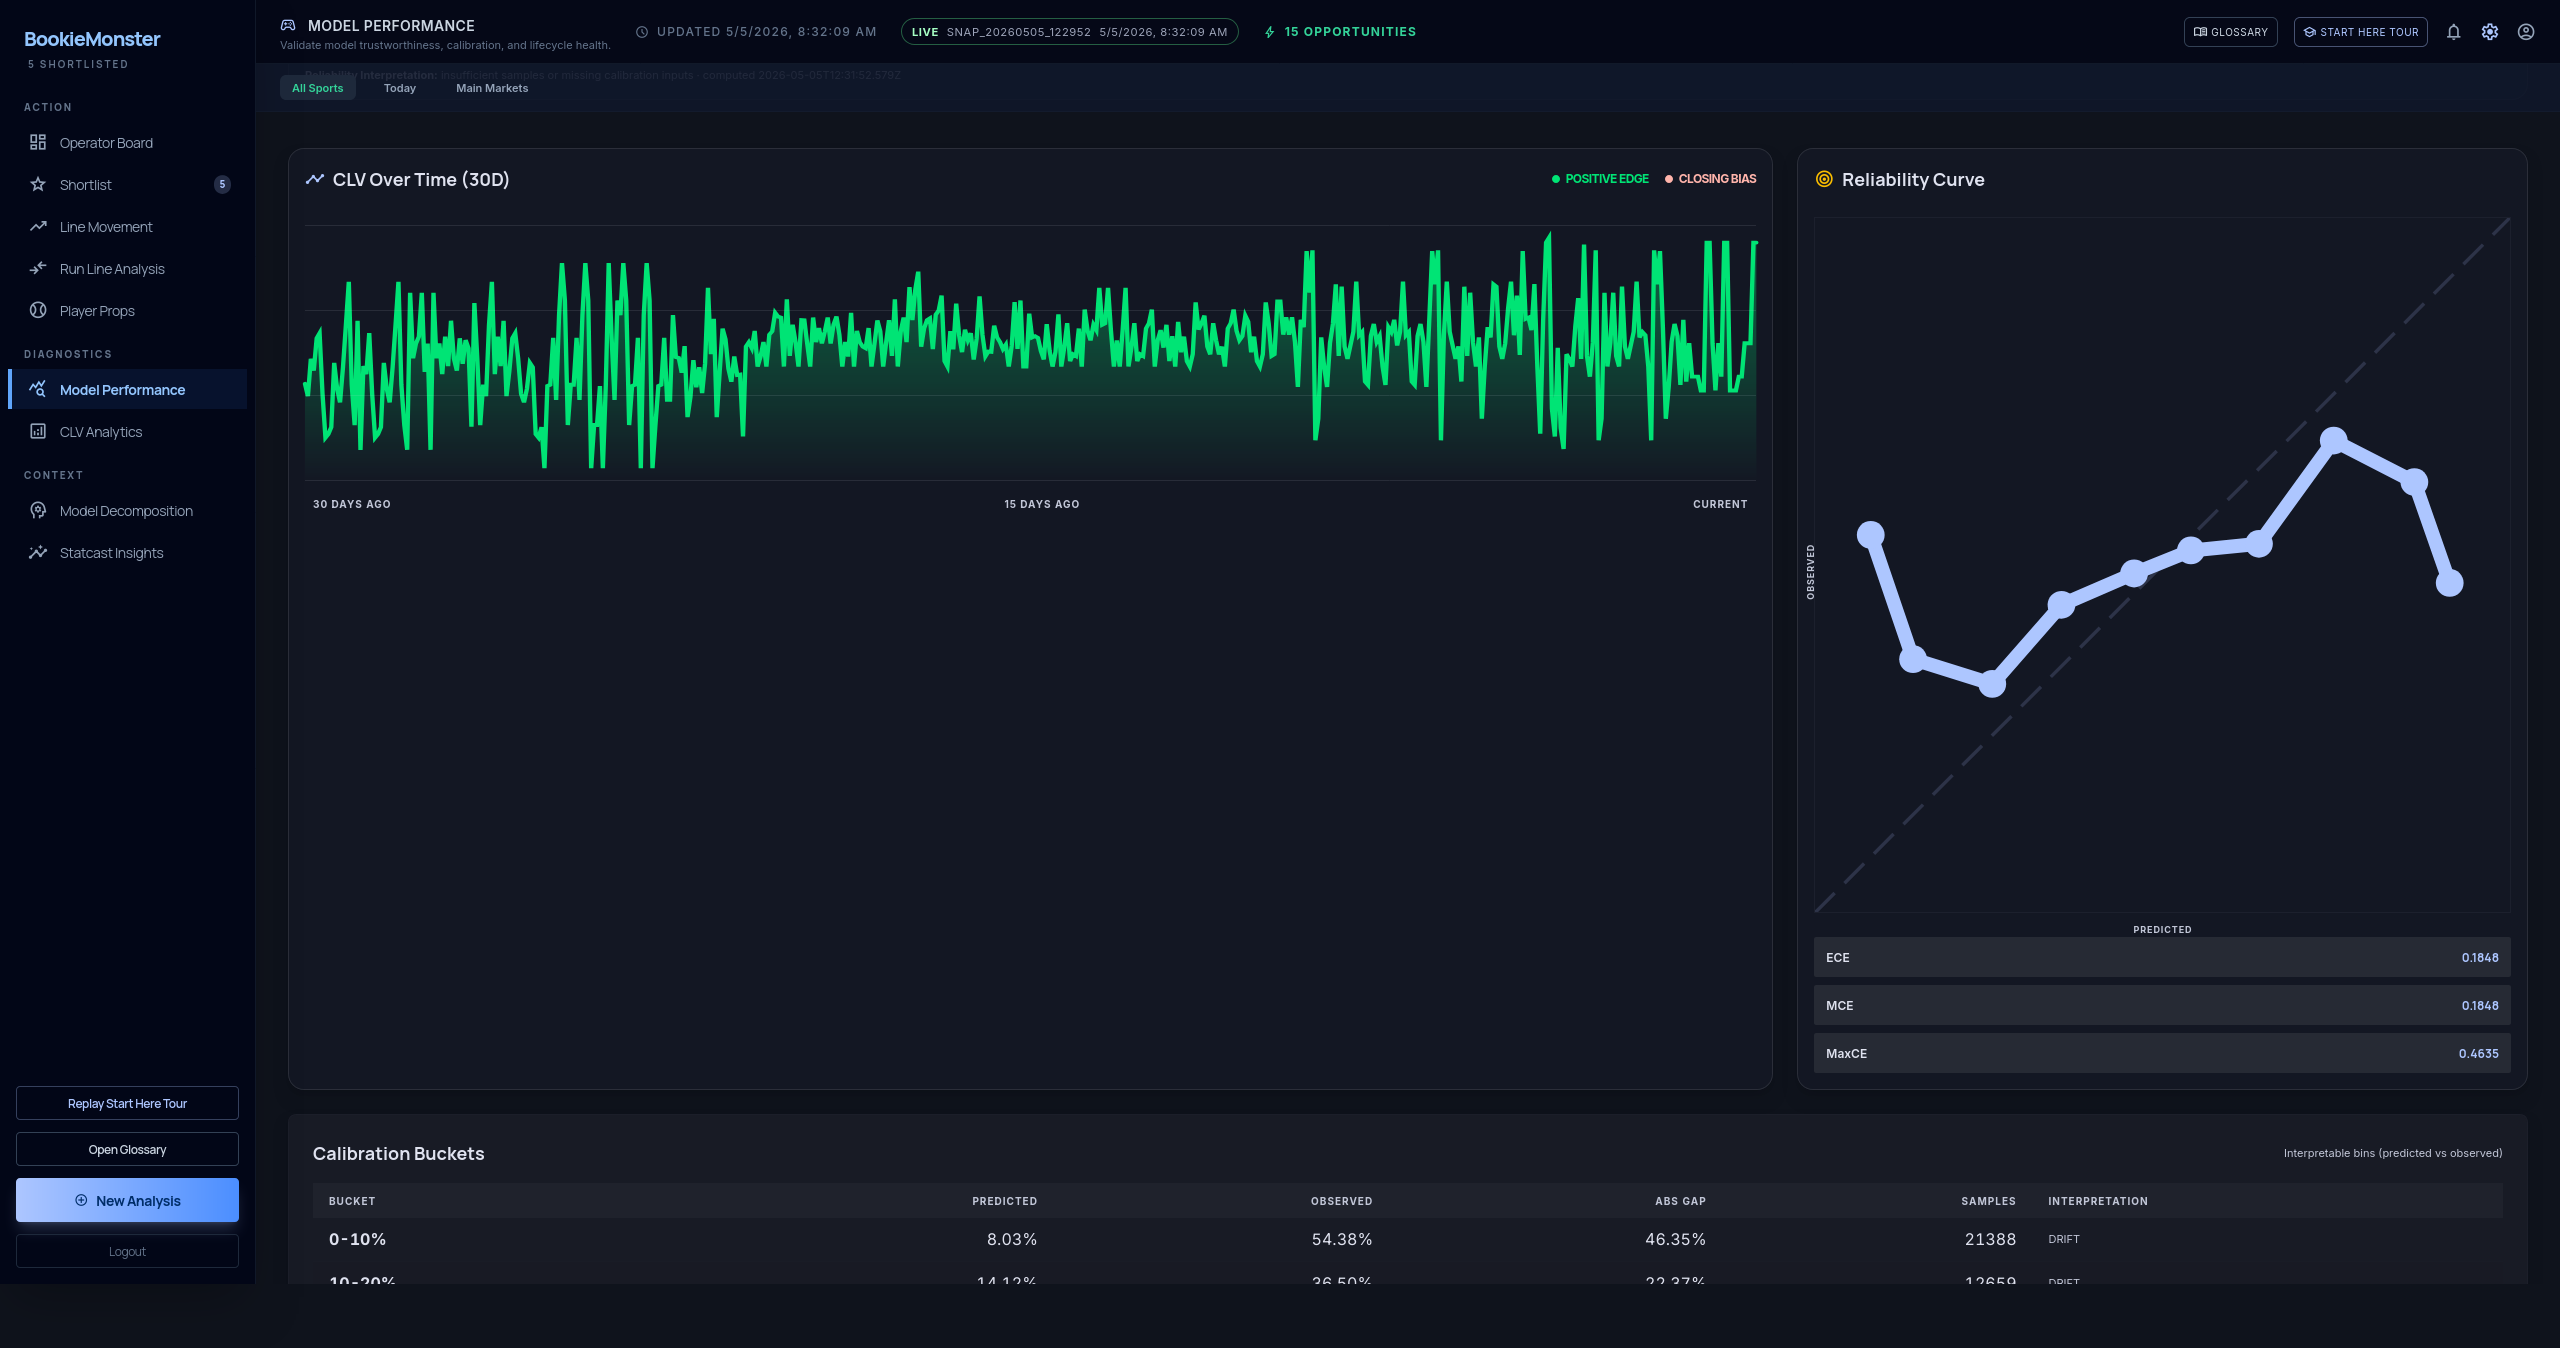The image size is (2560, 1348).
Task: Start the Start Here Tour
Action: pyautogui.click(x=2360, y=32)
